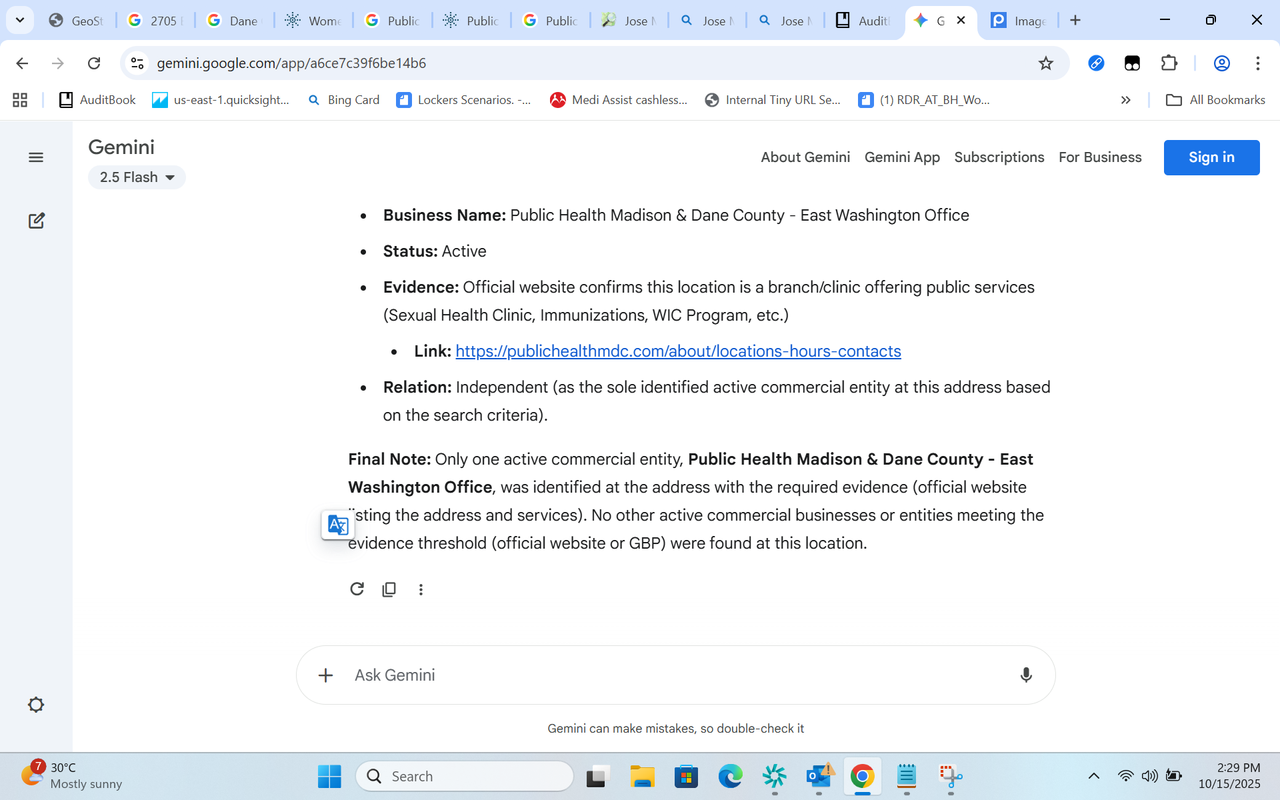Close the active Gemini tab
Image resolution: width=1280 pixels, height=800 pixels.
click(961, 20)
